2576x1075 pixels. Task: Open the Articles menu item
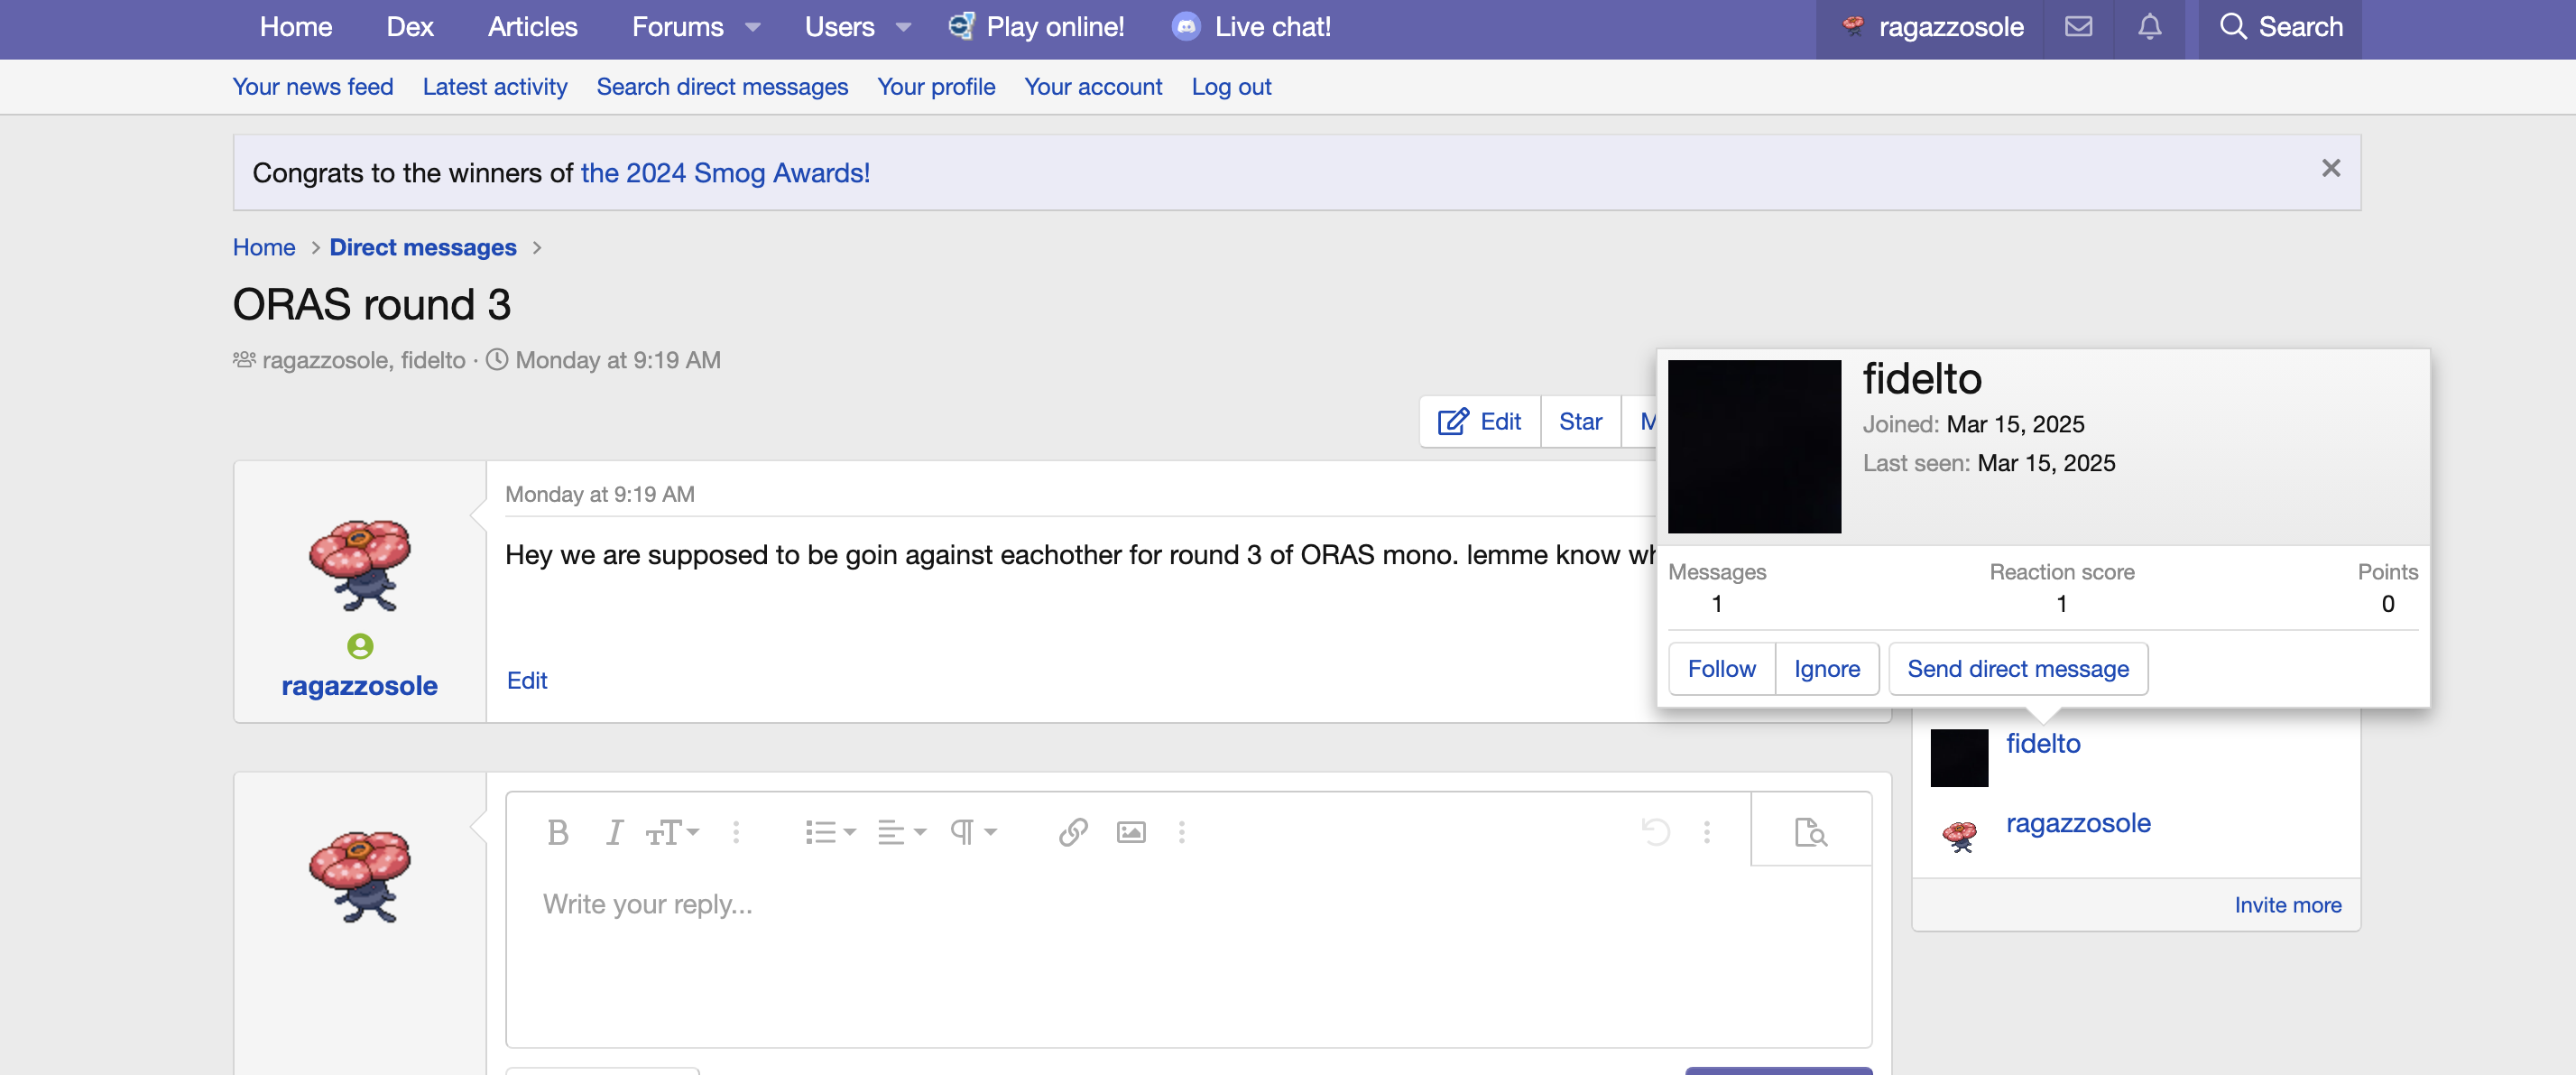533,27
